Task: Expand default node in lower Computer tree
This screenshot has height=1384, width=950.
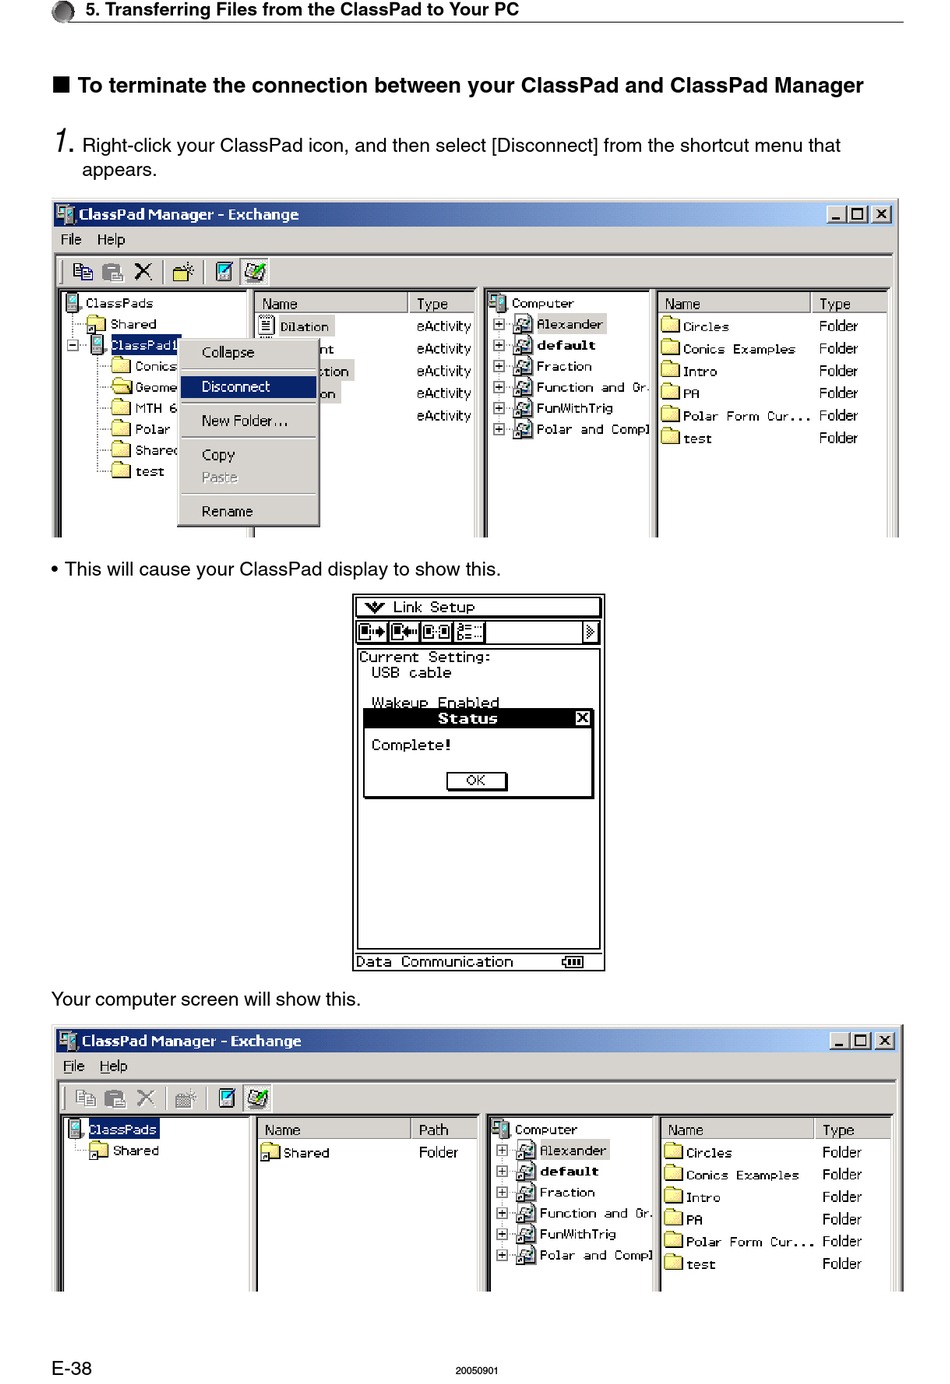Action: point(501,1171)
